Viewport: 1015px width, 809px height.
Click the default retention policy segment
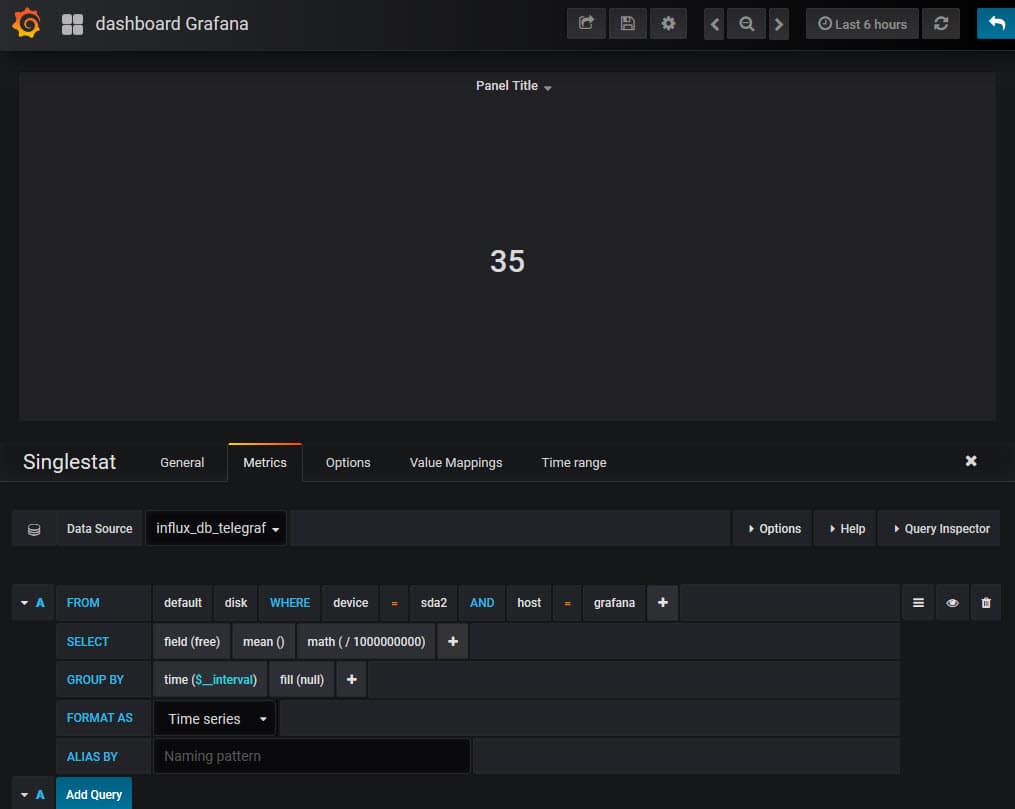pos(183,603)
